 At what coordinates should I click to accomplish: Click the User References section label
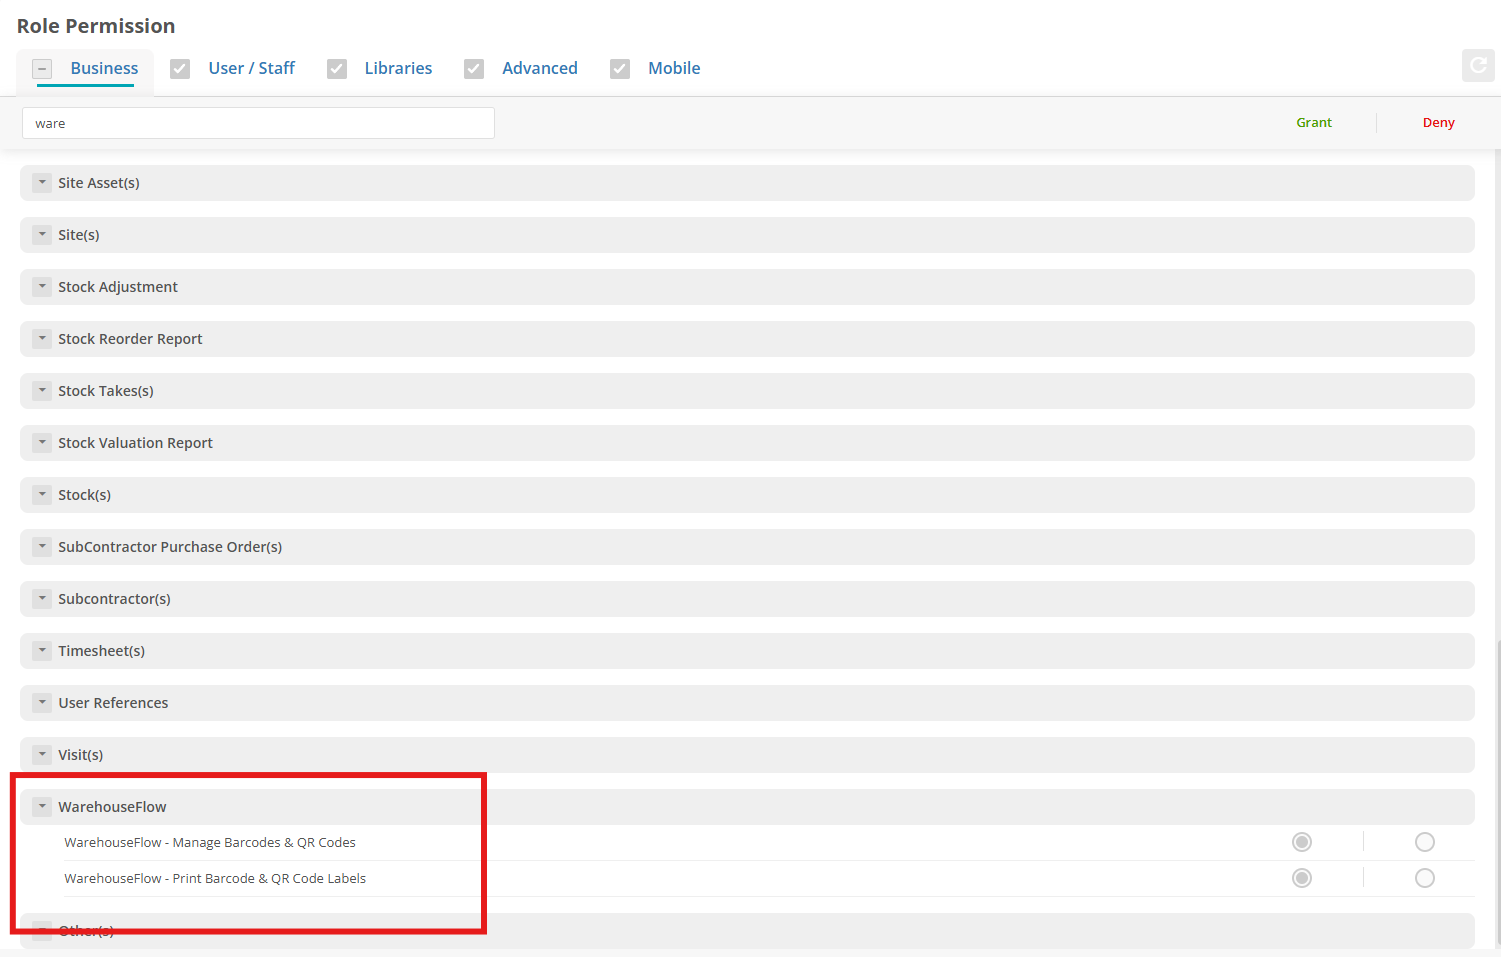click(113, 703)
